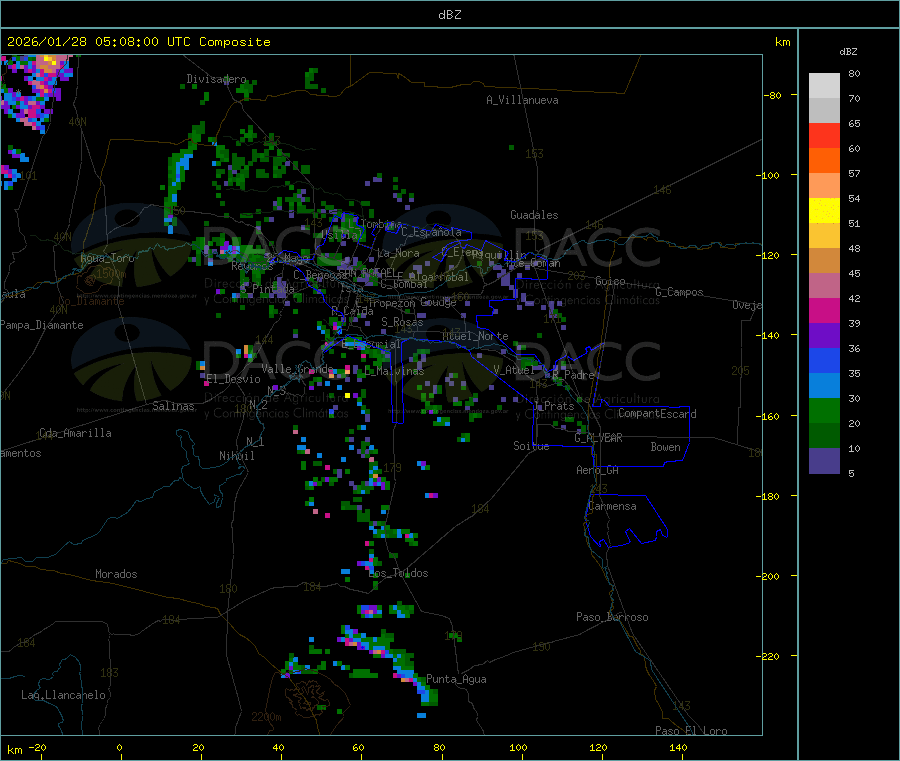900x761 pixels.
Task: Click the 'R_Padre' label
Action: 573,375
